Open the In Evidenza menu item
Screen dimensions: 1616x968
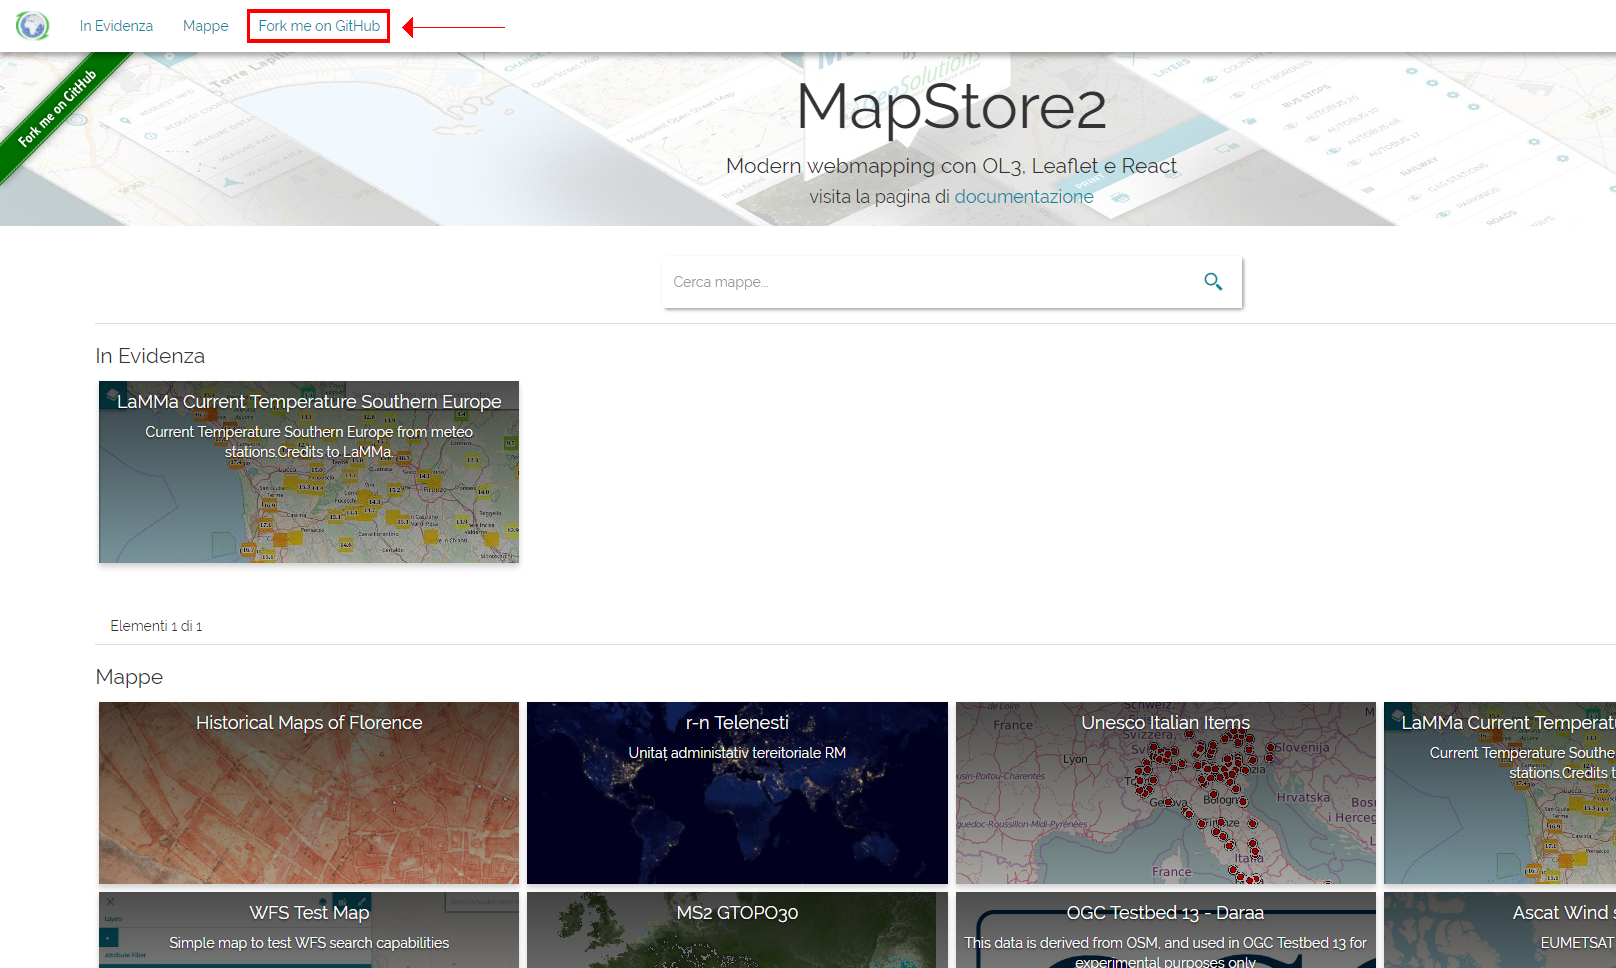pos(116,26)
